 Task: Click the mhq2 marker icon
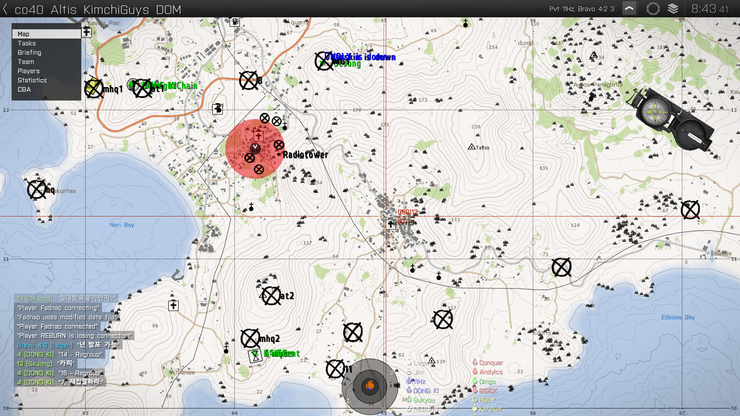(250, 338)
